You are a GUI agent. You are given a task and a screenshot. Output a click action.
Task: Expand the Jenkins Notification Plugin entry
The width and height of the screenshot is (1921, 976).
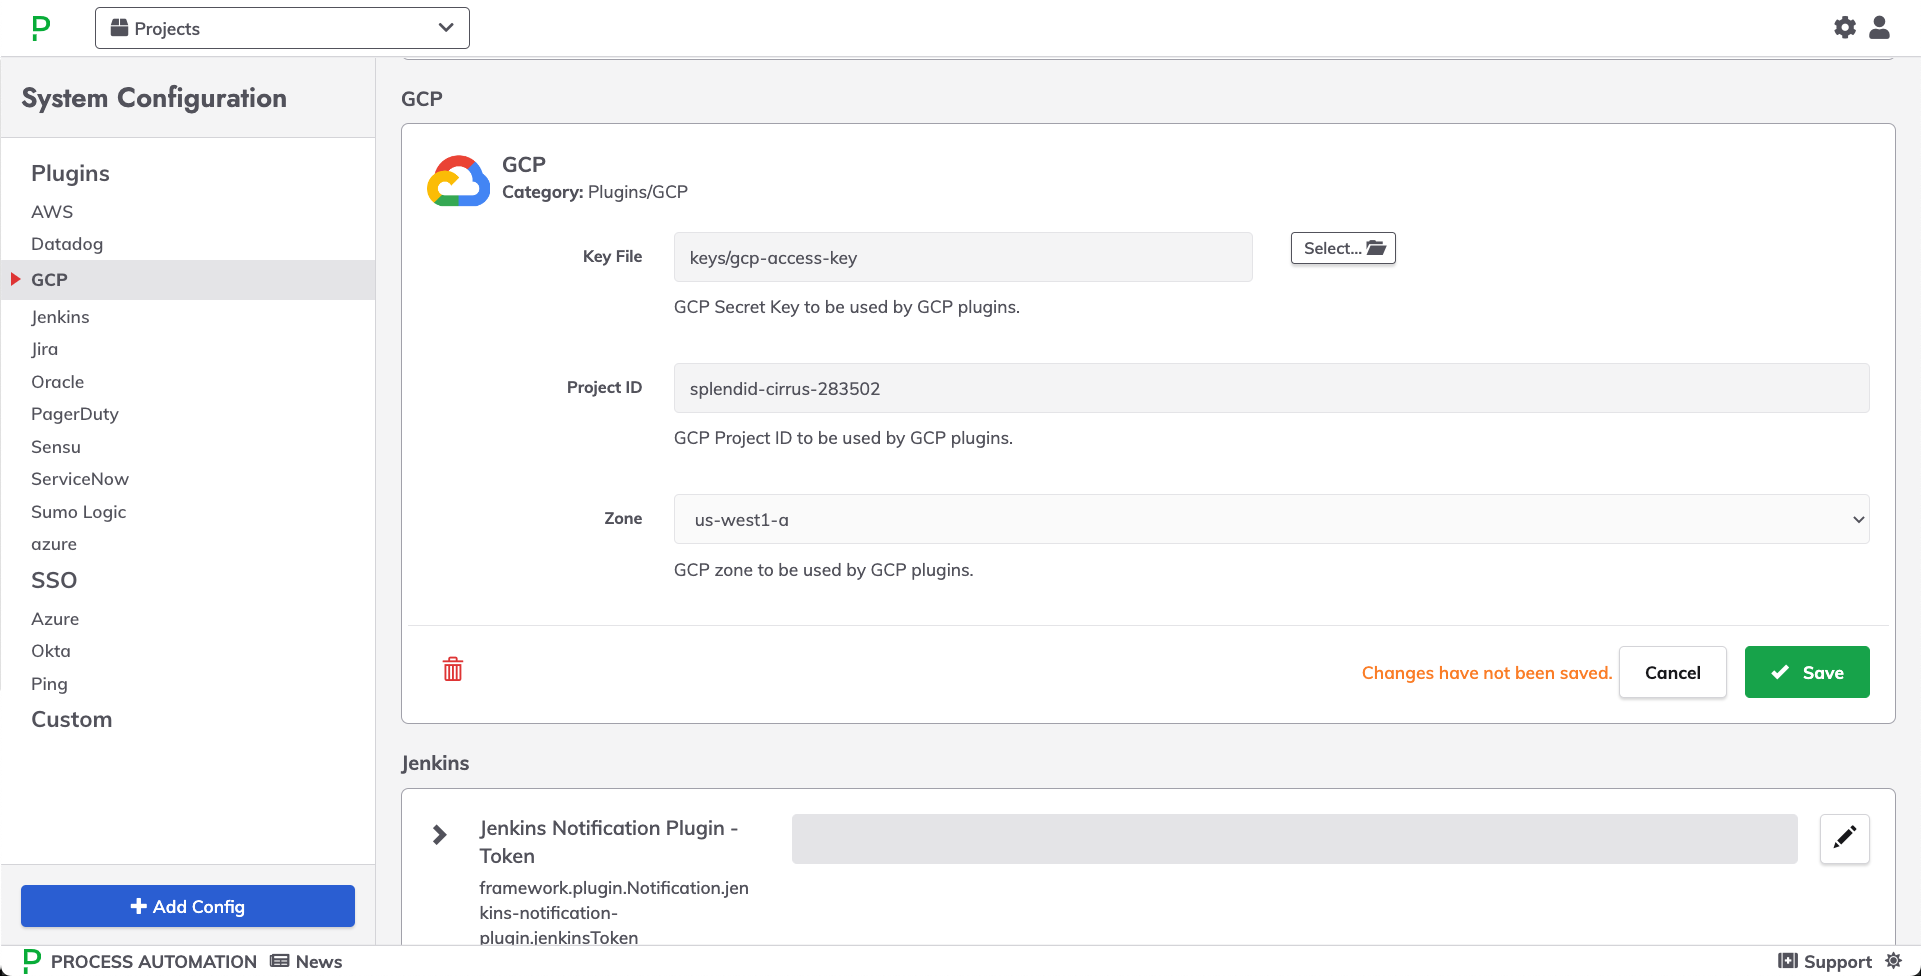pos(439,834)
